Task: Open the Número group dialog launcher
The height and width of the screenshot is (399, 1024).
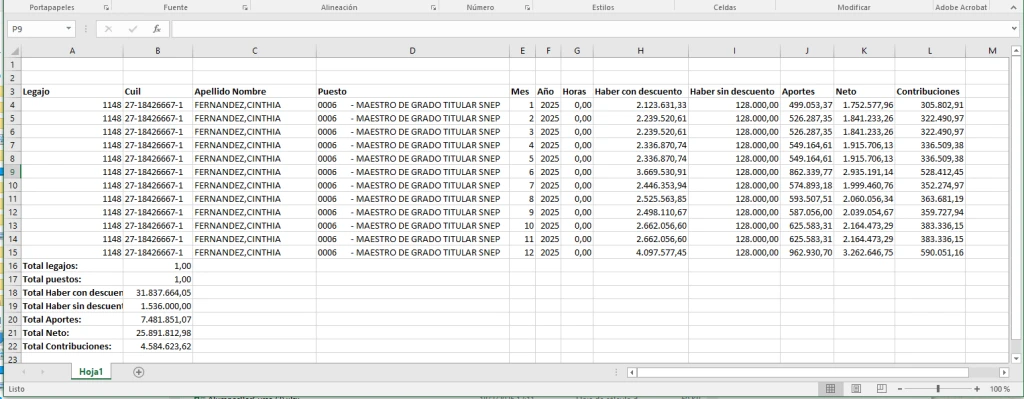Action: coord(527,8)
